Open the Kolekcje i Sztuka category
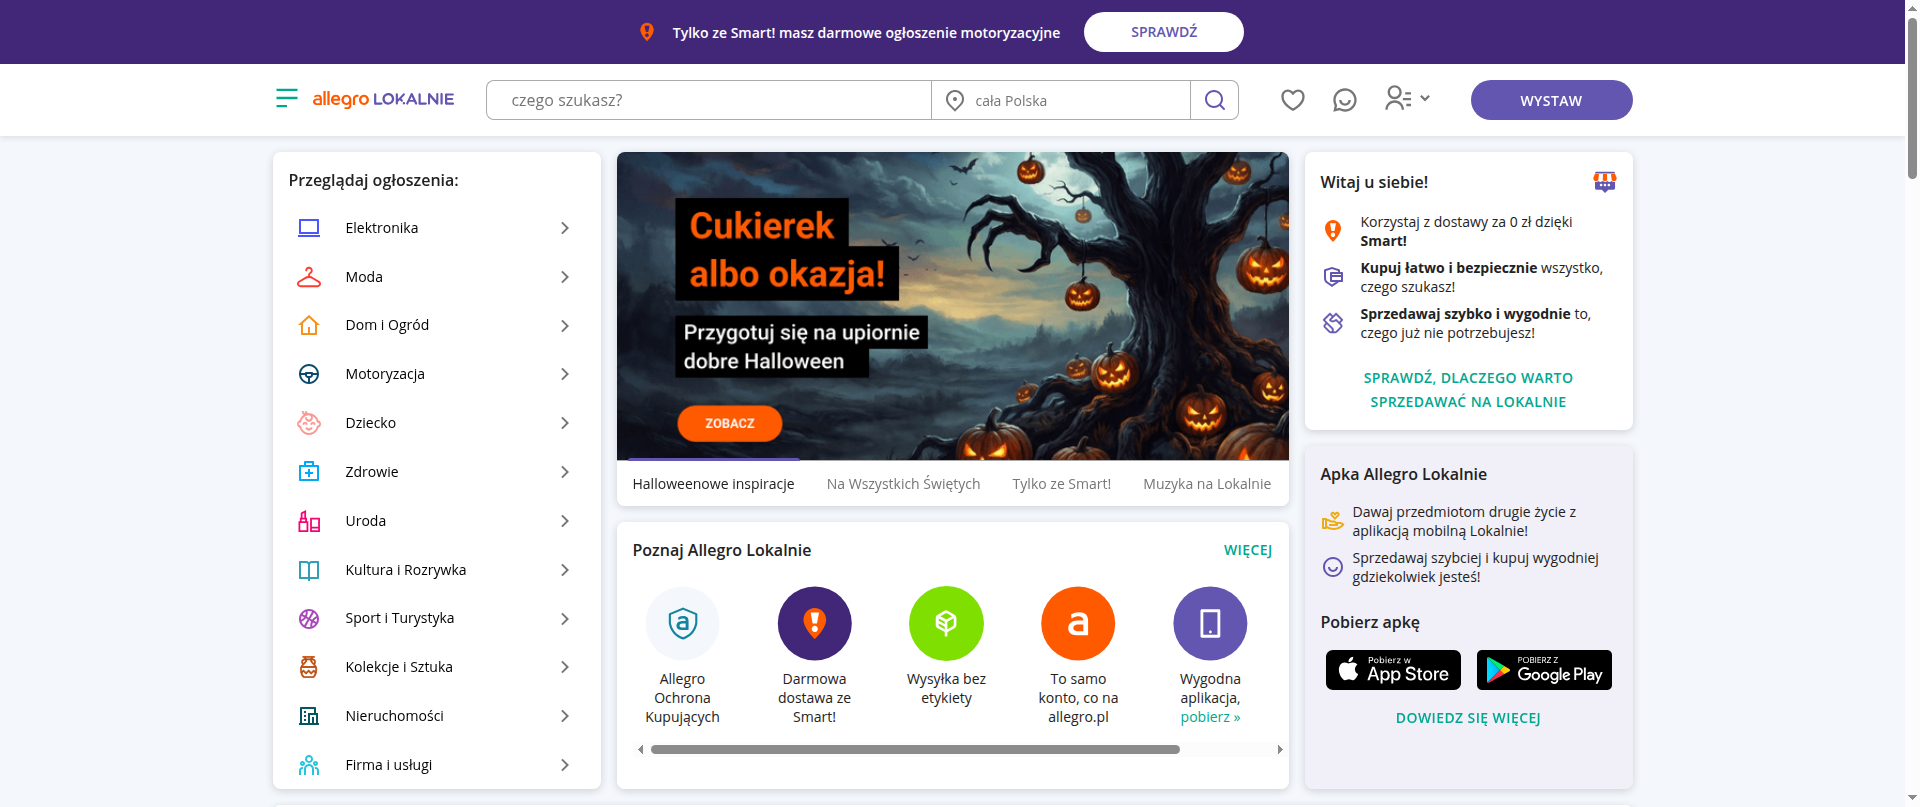The image size is (1920, 807). pos(436,667)
